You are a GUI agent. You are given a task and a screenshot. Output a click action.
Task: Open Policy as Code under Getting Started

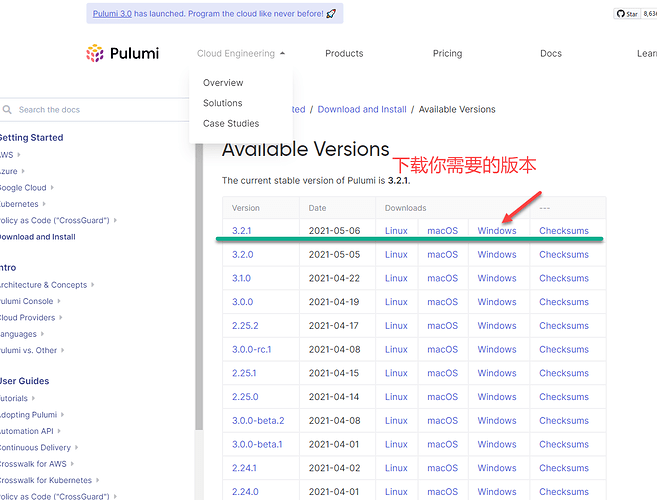(54, 220)
